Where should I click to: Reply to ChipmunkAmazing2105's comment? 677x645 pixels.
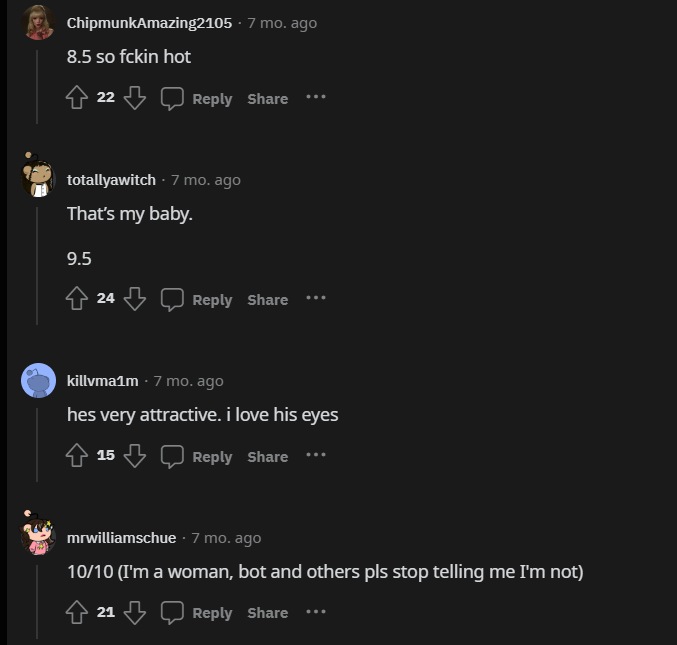(197, 98)
